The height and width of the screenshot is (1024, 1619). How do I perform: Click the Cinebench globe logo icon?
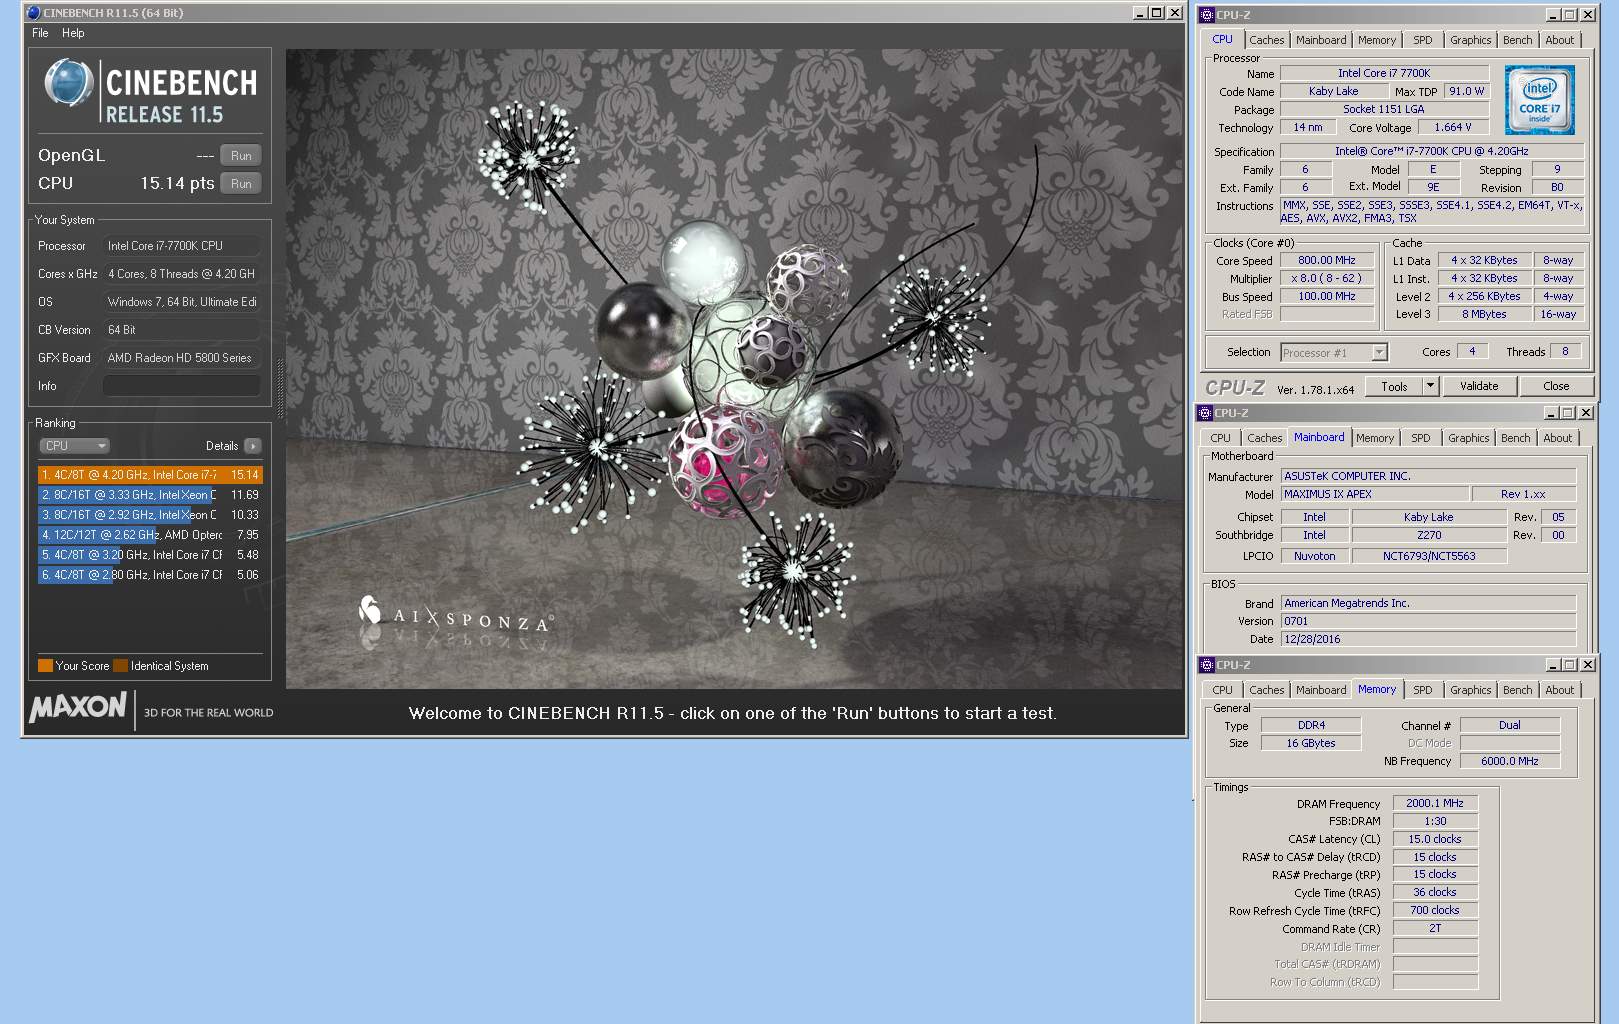point(68,84)
